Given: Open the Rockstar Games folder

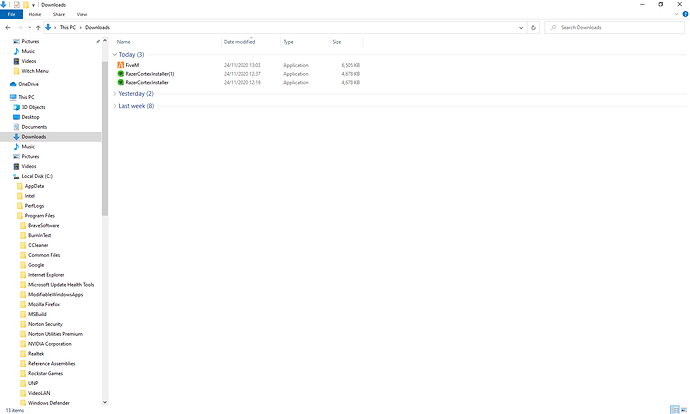Looking at the screenshot, I should (x=45, y=374).
